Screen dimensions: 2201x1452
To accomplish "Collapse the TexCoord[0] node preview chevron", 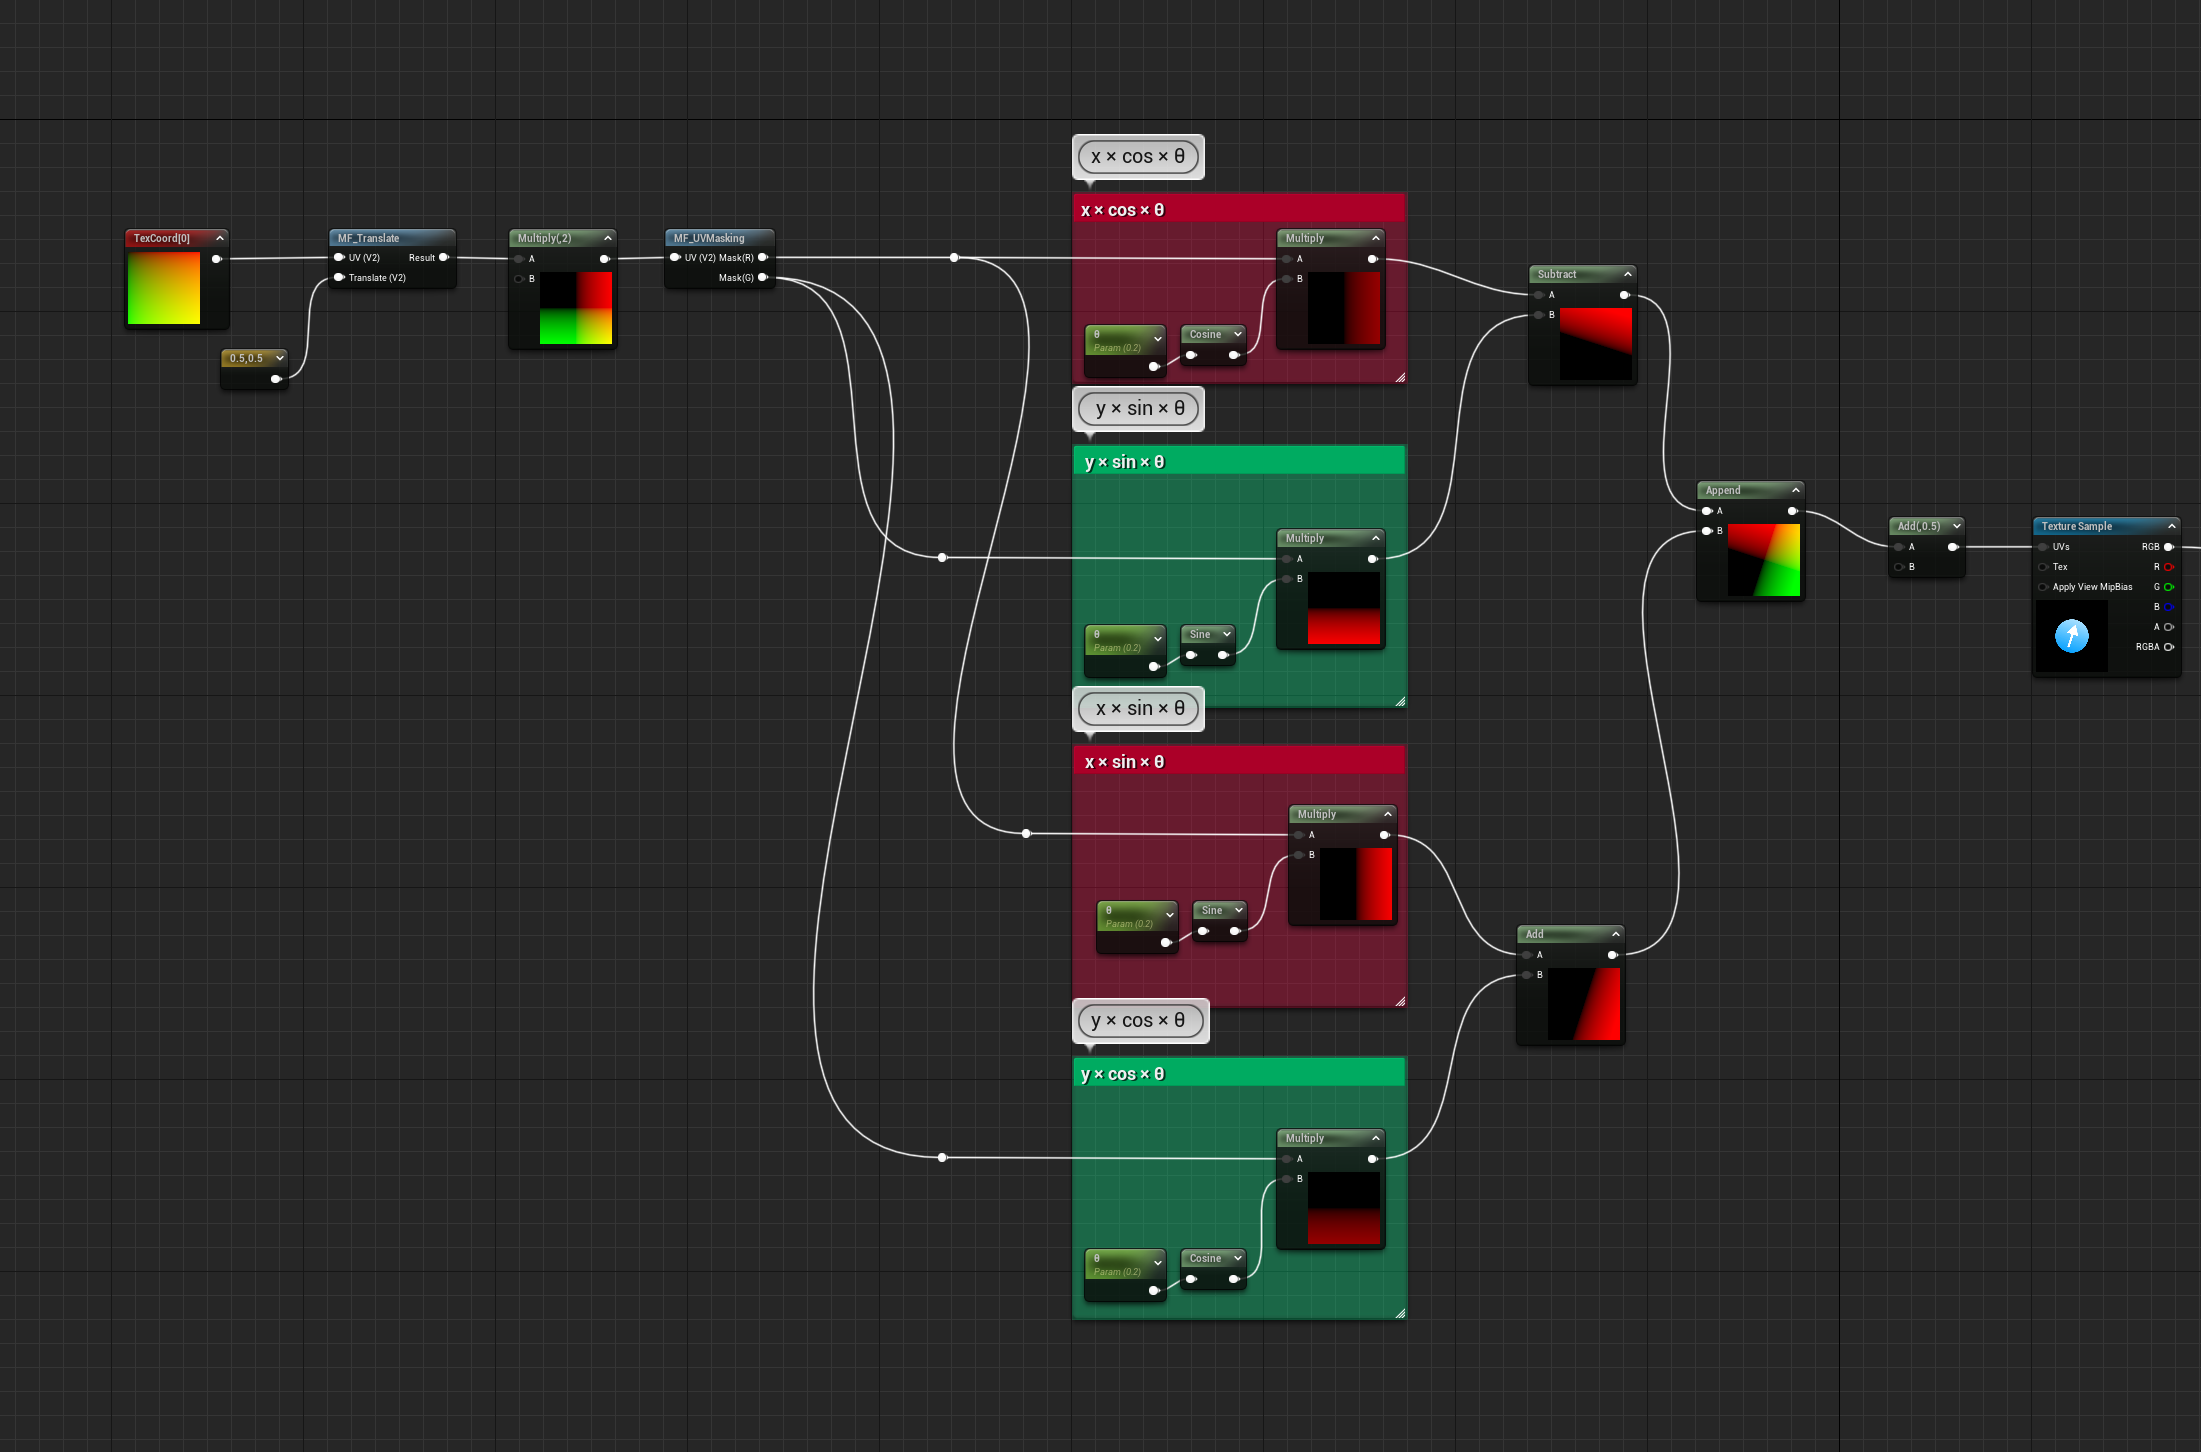I will click(220, 238).
